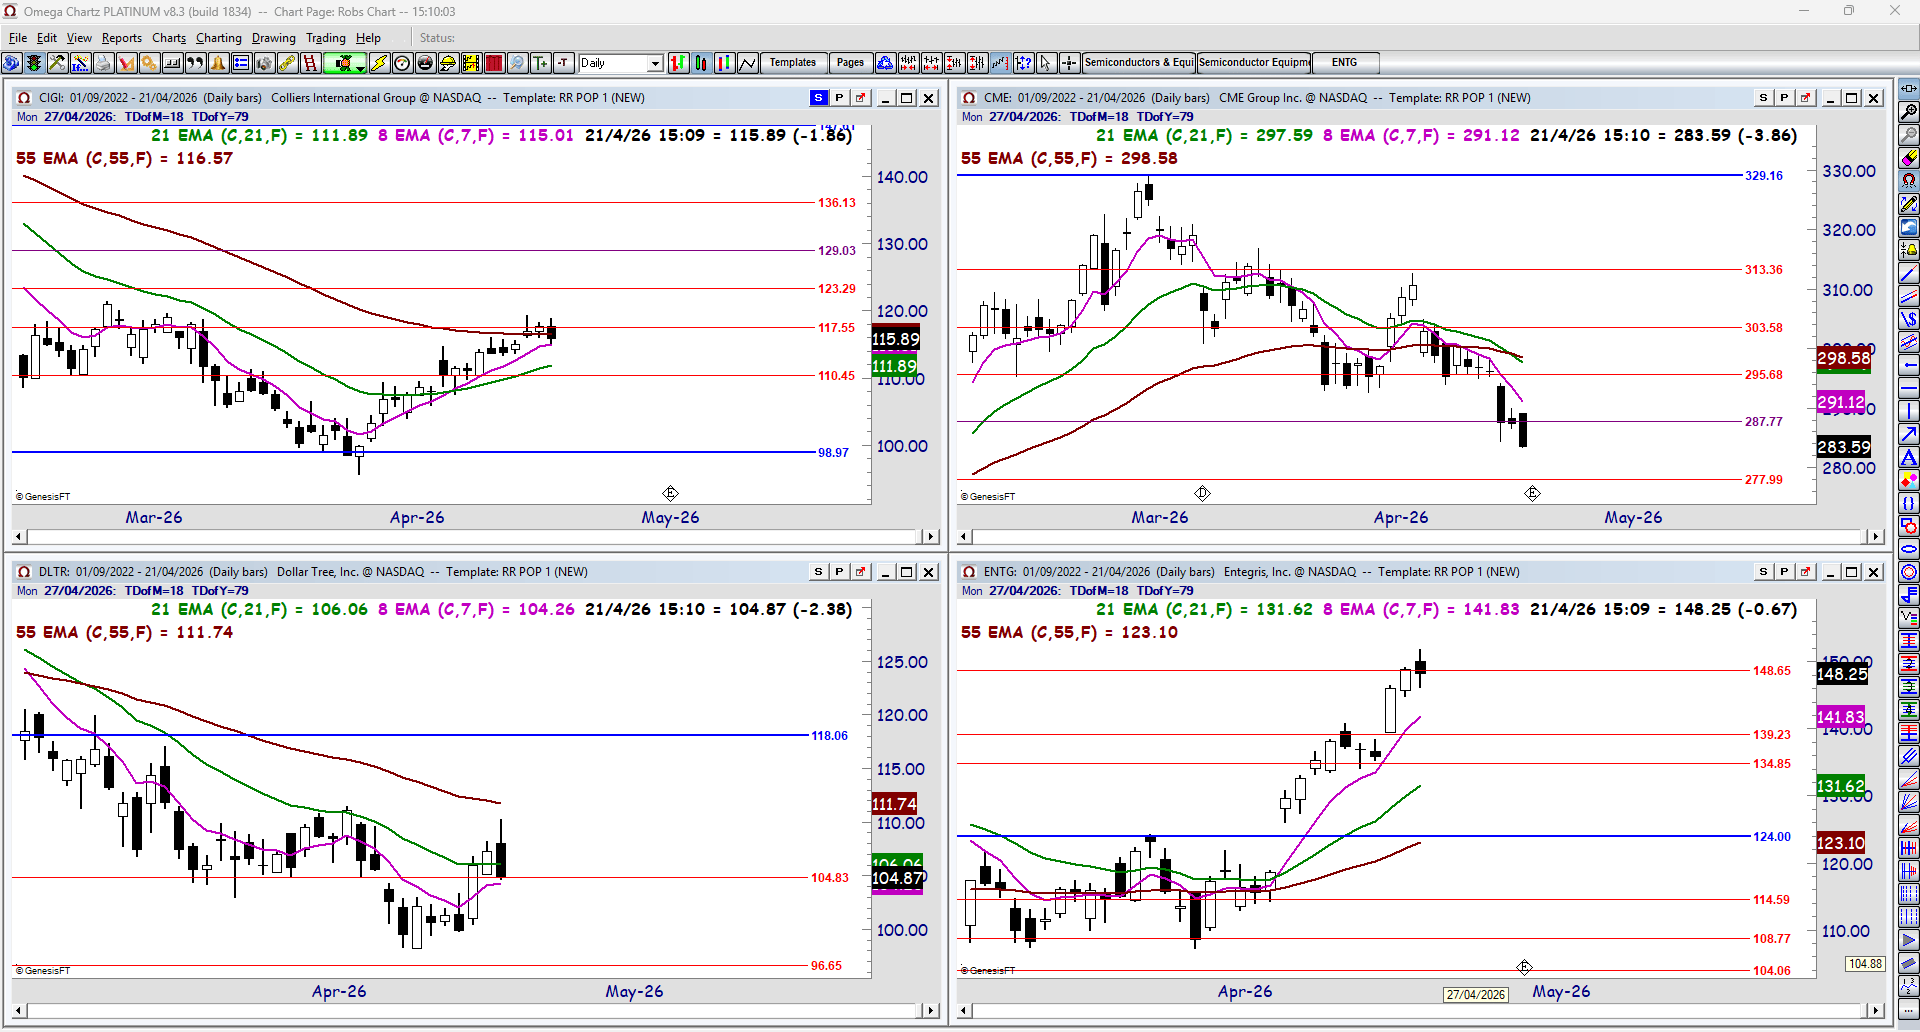Toggle the S button on ENTG chart
The width and height of the screenshot is (1920, 1032).
pyautogui.click(x=1763, y=572)
